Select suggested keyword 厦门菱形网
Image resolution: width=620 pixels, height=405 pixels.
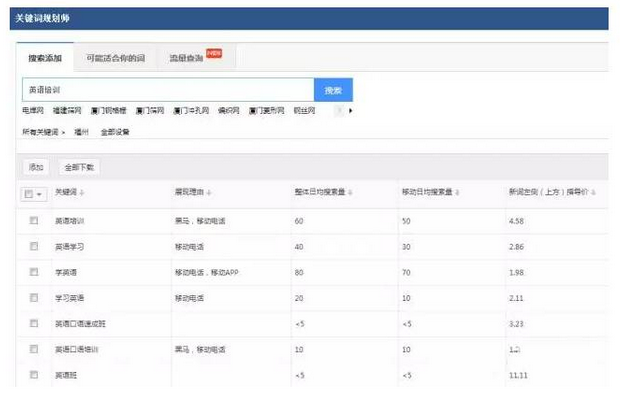(267, 111)
